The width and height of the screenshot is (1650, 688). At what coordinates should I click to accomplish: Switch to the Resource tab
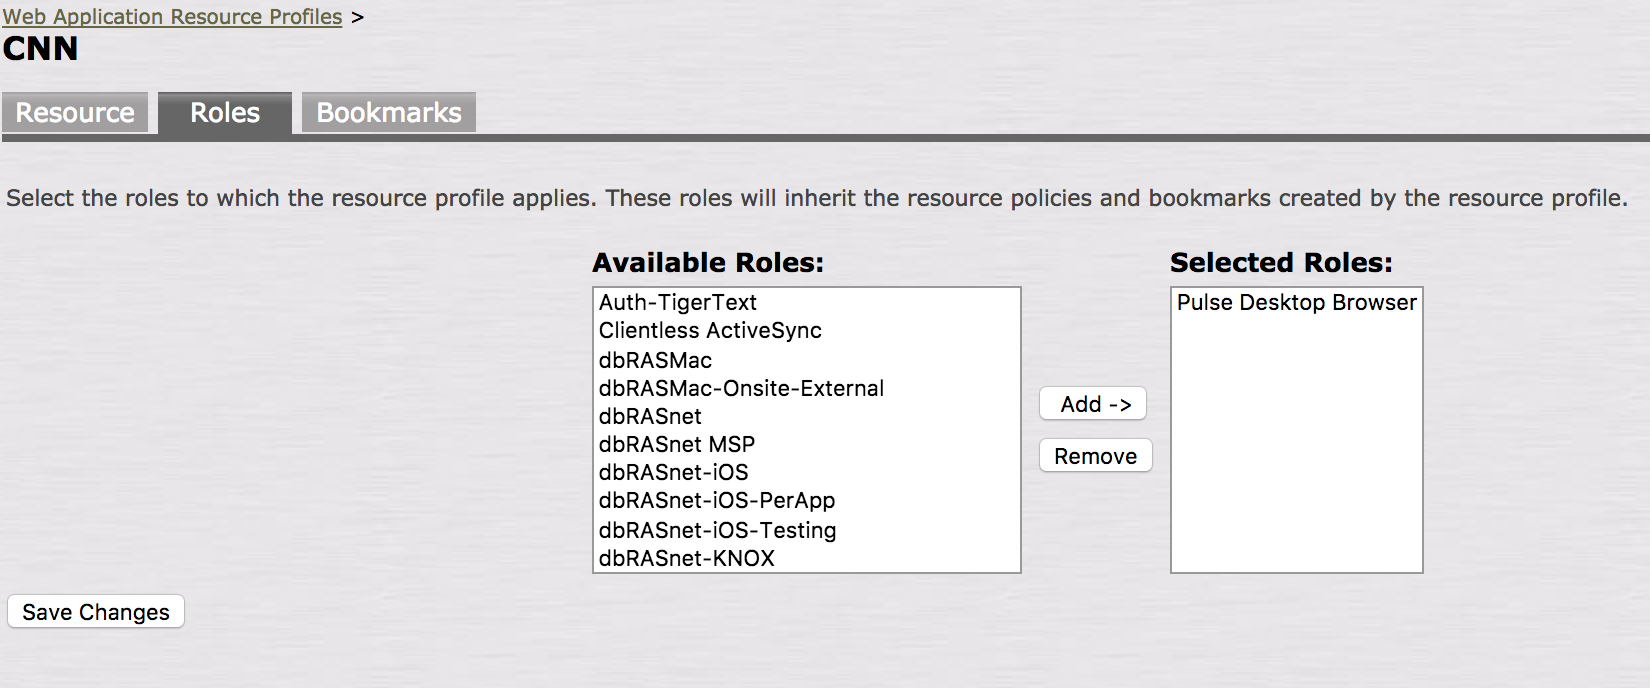(x=75, y=113)
